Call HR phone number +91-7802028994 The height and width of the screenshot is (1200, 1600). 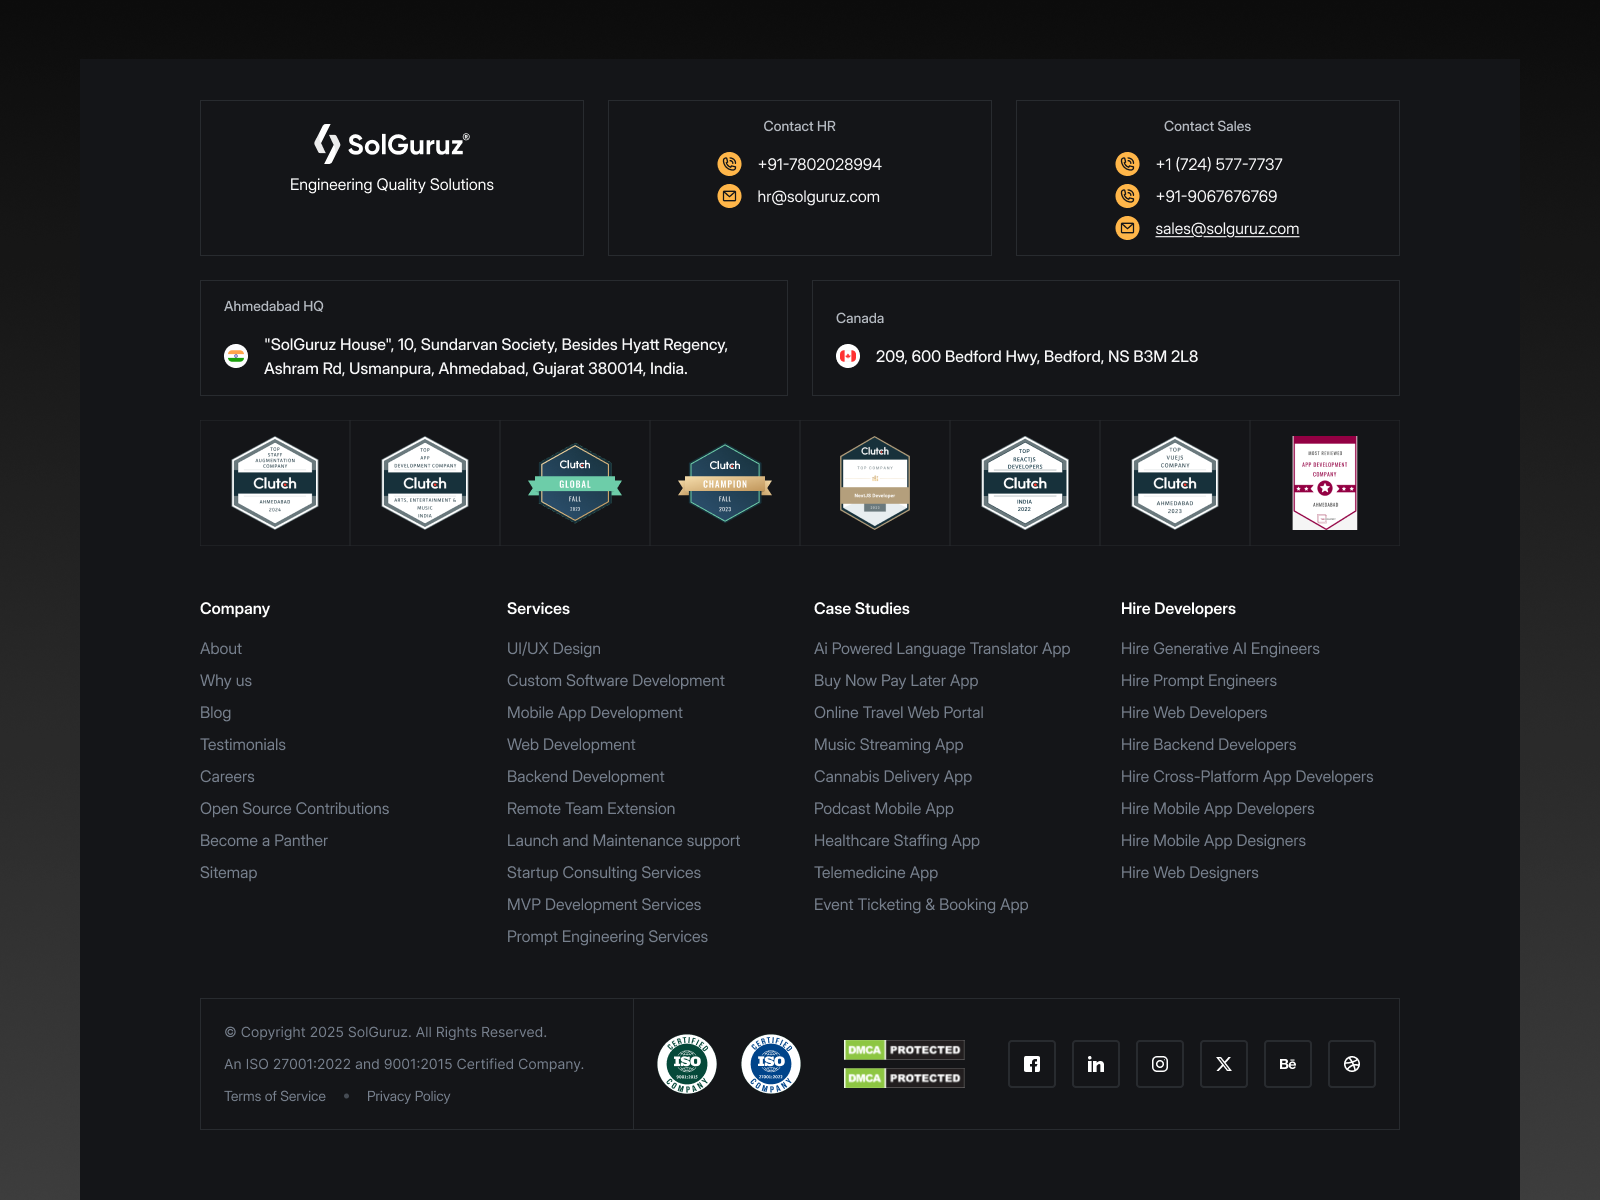pyautogui.click(x=819, y=165)
